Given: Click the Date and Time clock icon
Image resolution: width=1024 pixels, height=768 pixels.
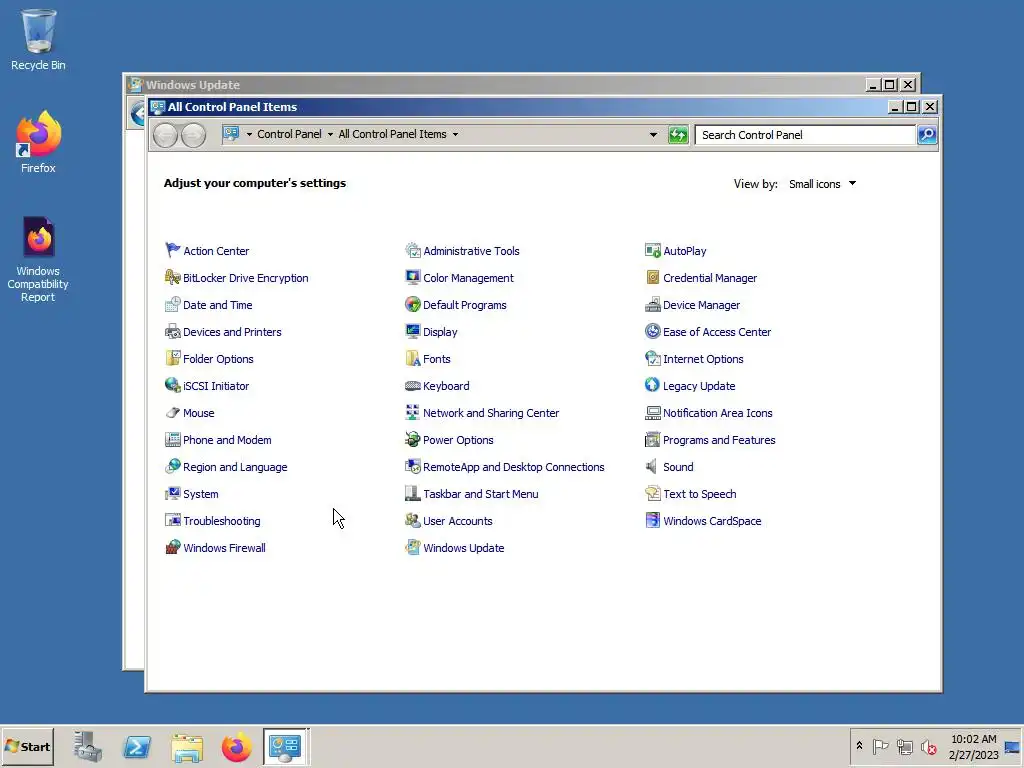Looking at the screenshot, I should click(172, 304).
